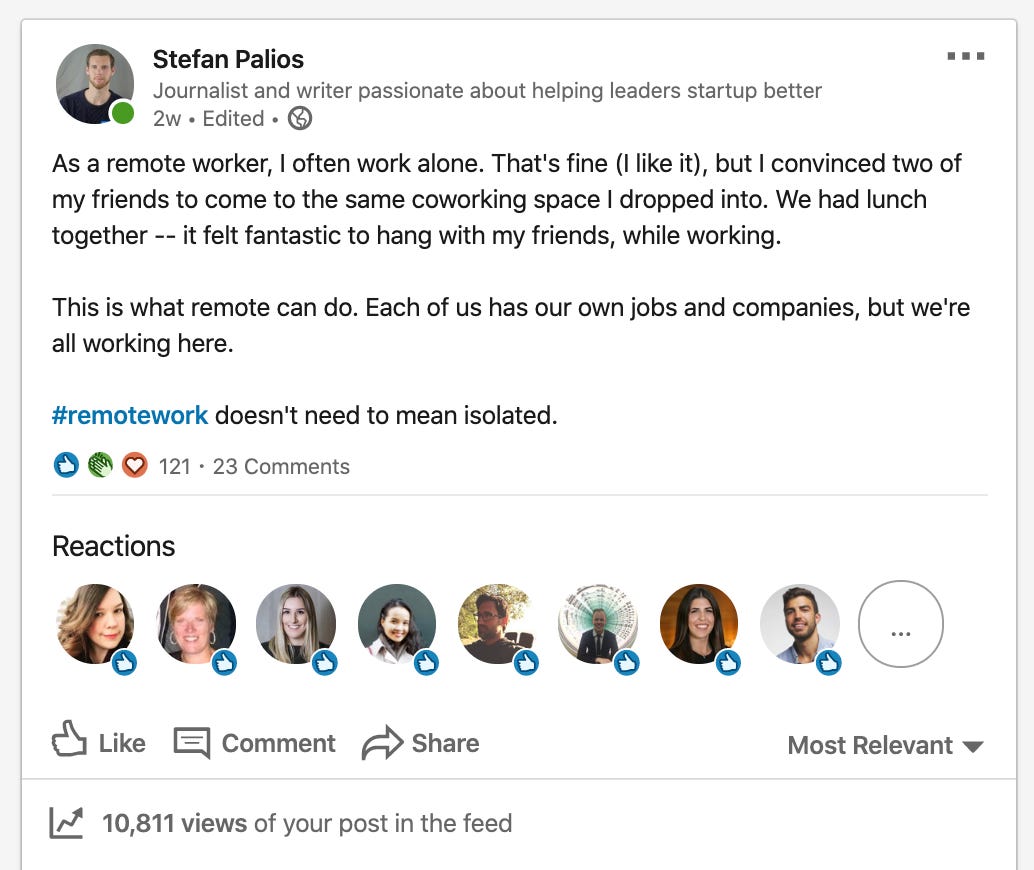This screenshot has height=870, width=1034.
Task: Click the last reactor's avatar with beard
Action: 799,624
